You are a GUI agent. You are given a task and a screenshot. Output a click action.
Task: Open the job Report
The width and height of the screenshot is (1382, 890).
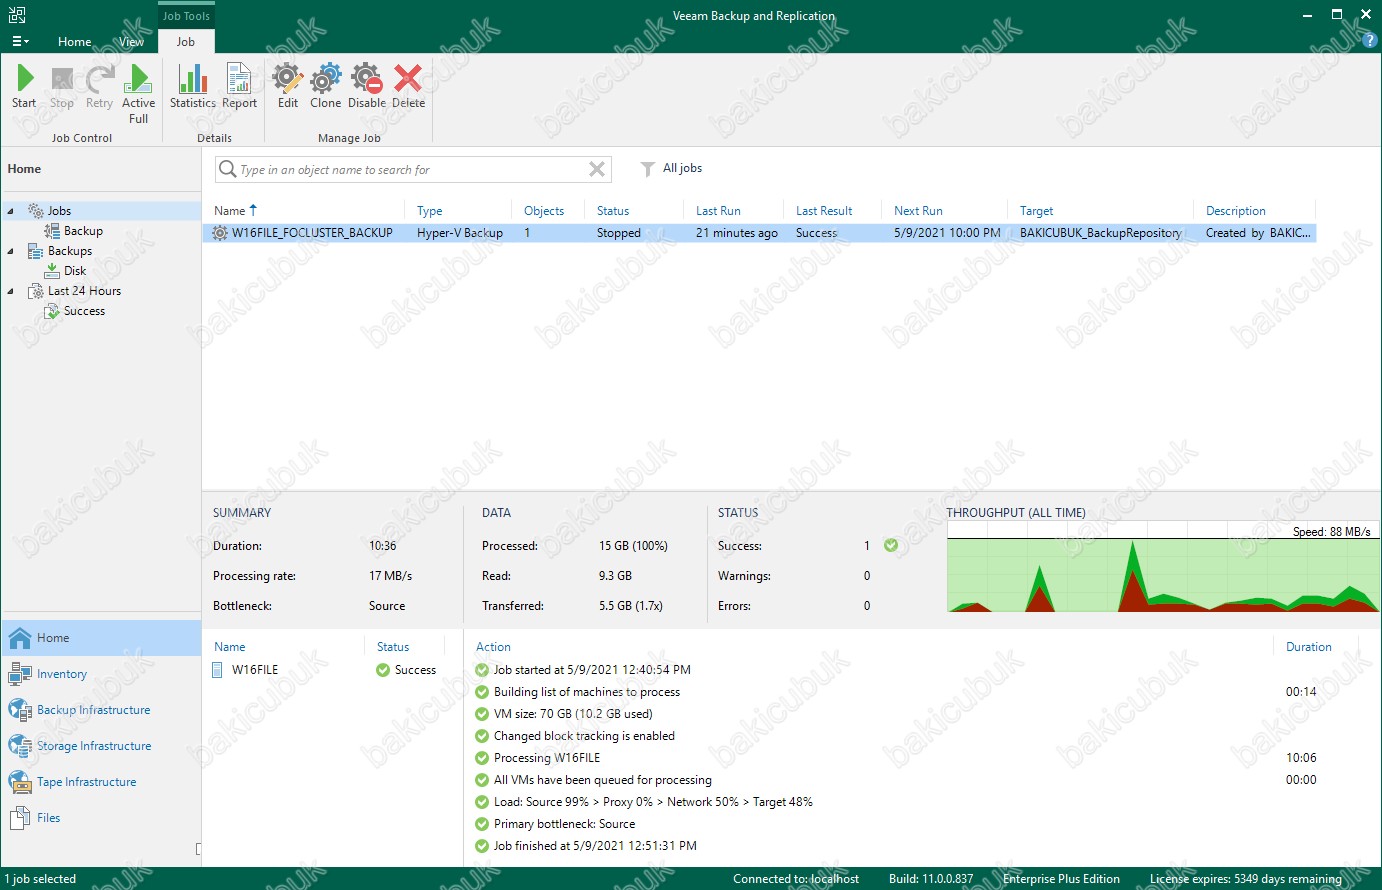click(x=239, y=86)
